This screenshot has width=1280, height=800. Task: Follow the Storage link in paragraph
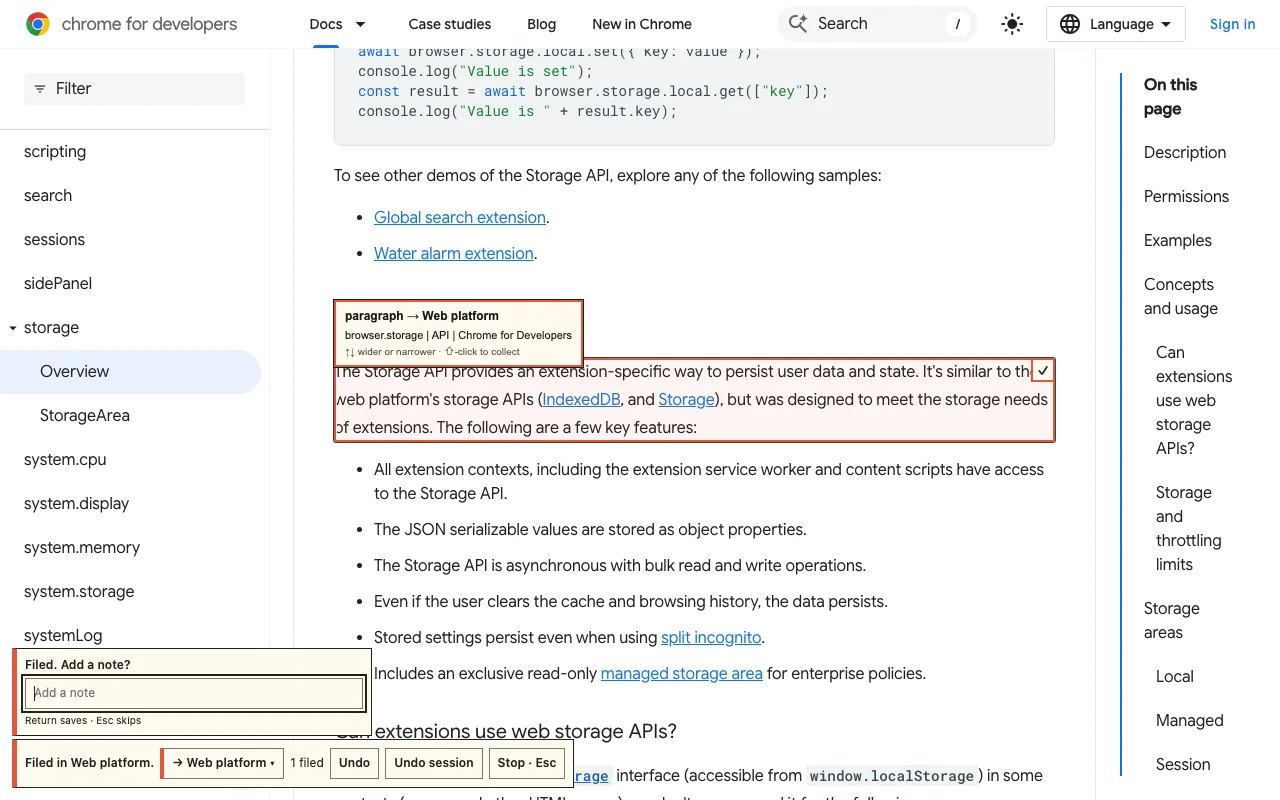(686, 400)
